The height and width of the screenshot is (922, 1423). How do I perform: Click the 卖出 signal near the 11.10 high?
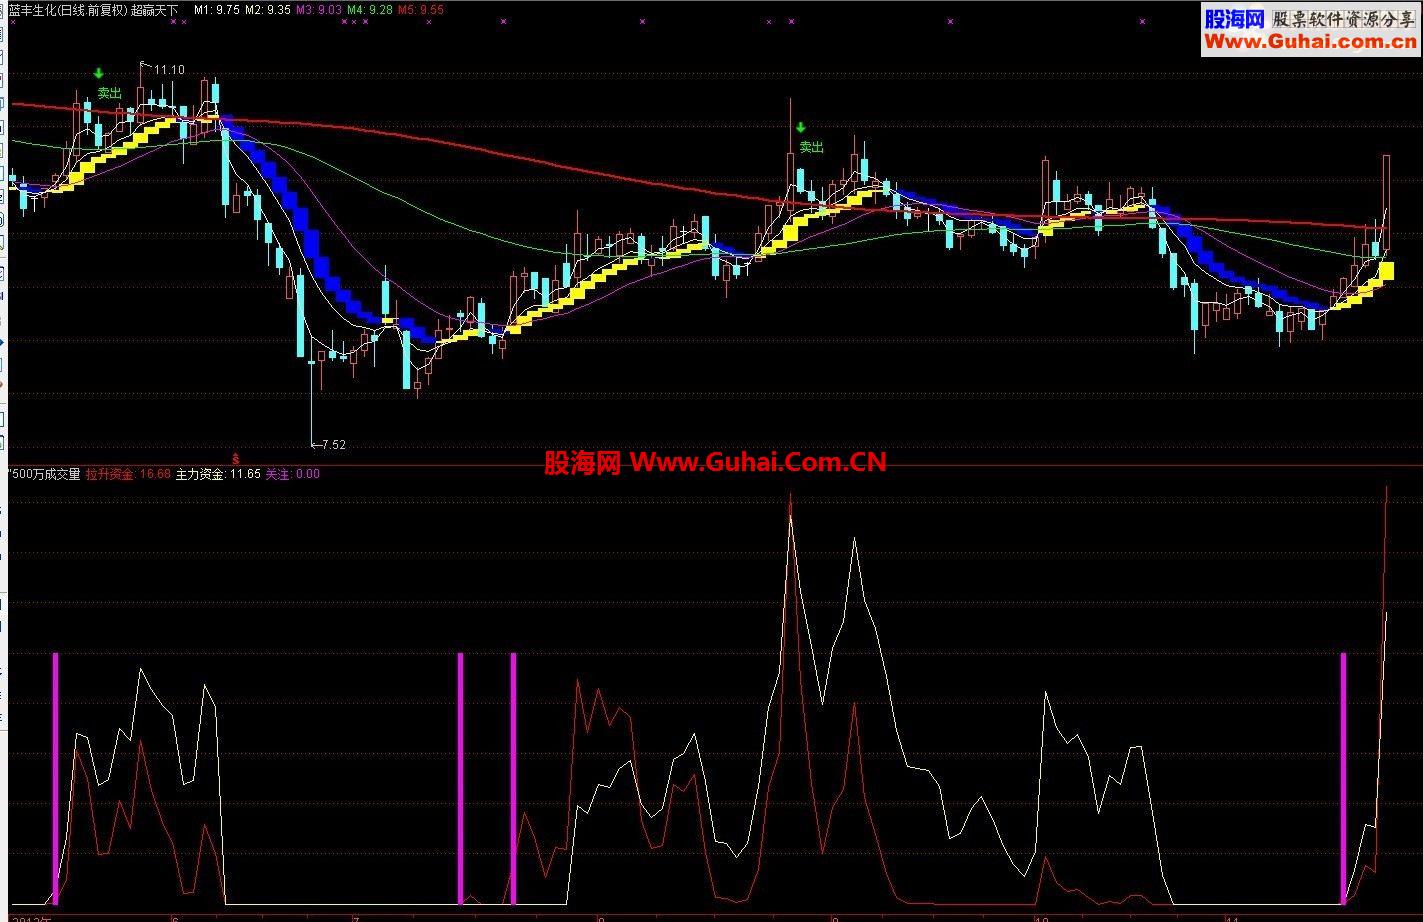tap(110, 93)
